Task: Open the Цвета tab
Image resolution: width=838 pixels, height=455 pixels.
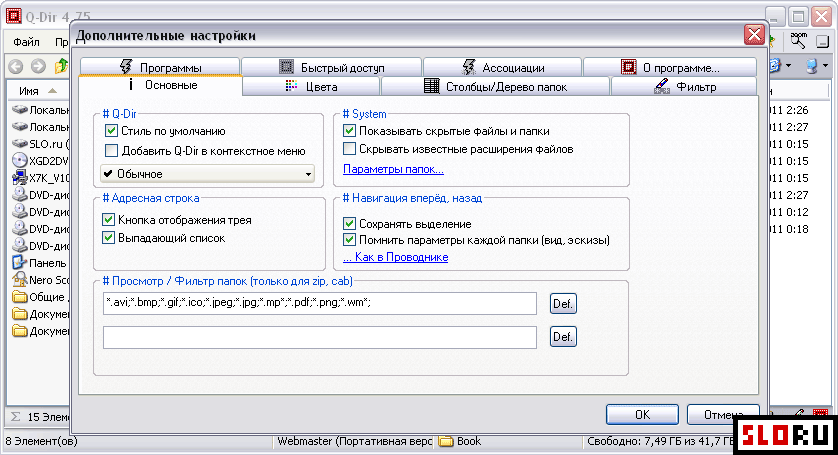Action: point(311,87)
